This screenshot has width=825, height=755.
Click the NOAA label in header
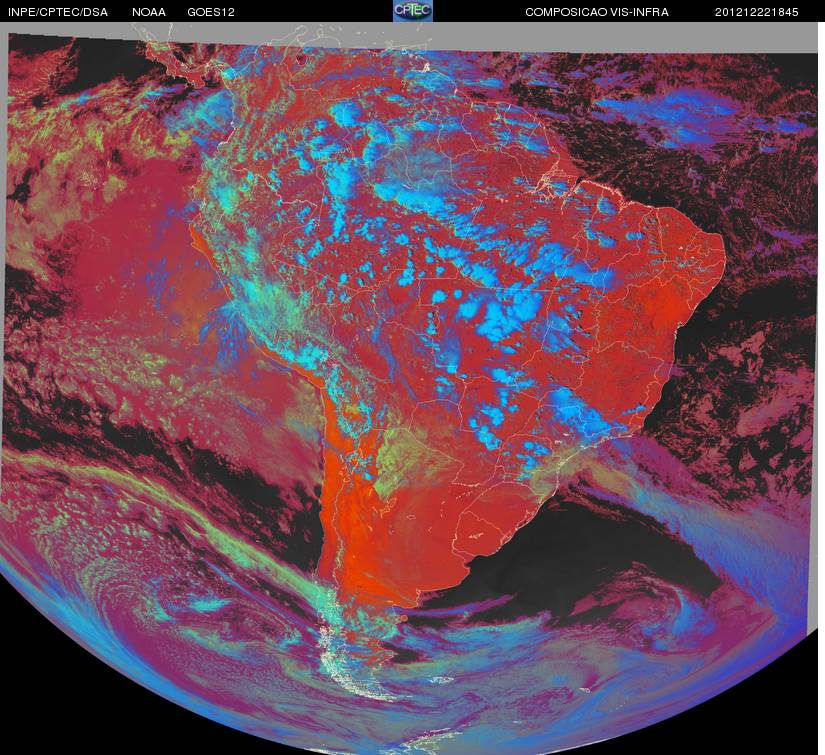click(x=149, y=12)
